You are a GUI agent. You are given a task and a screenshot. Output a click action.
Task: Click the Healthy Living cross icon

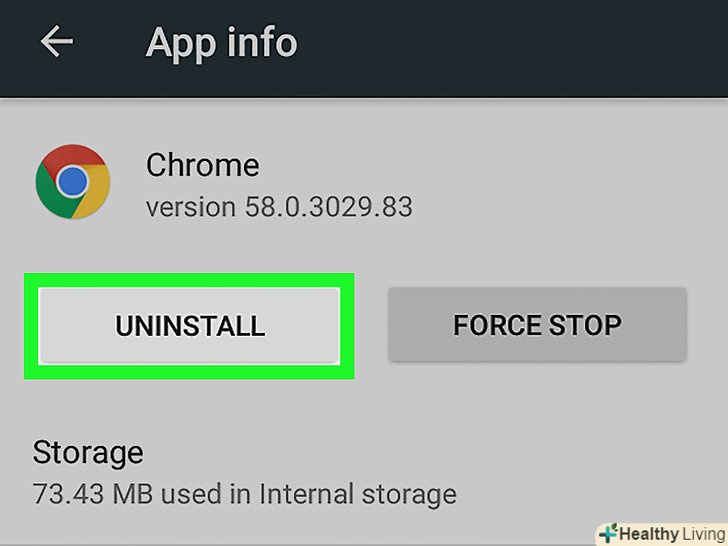coord(608,533)
